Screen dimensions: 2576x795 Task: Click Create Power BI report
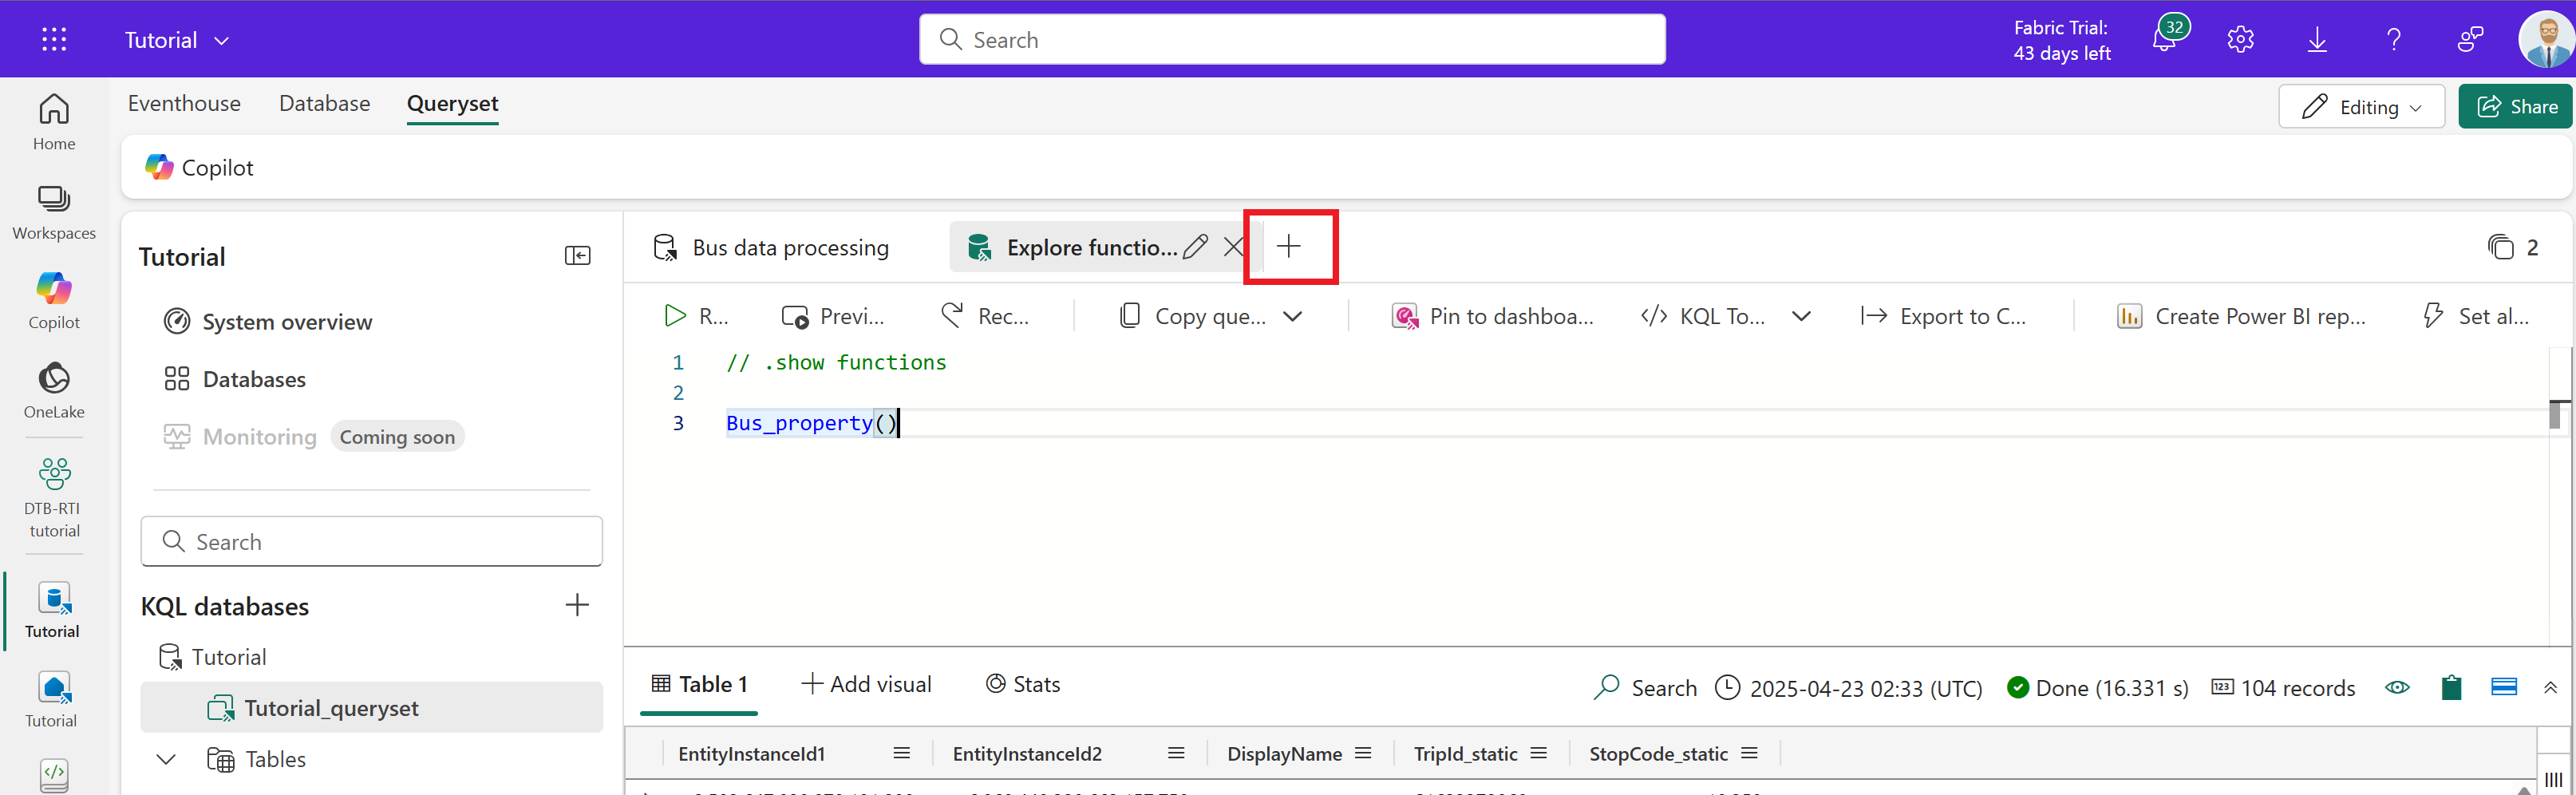[x=2241, y=316]
